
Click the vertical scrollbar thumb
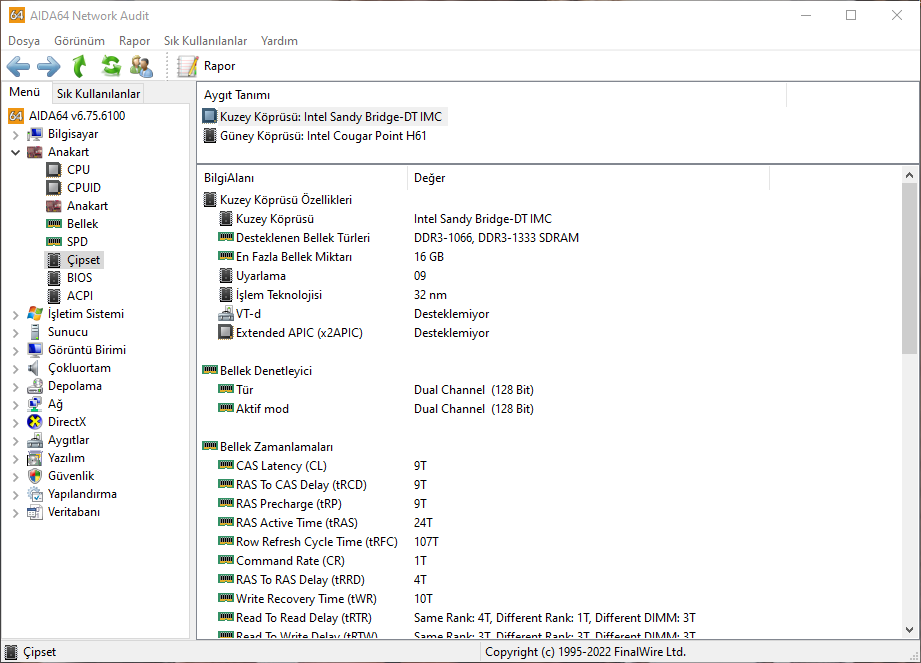tap(909, 268)
